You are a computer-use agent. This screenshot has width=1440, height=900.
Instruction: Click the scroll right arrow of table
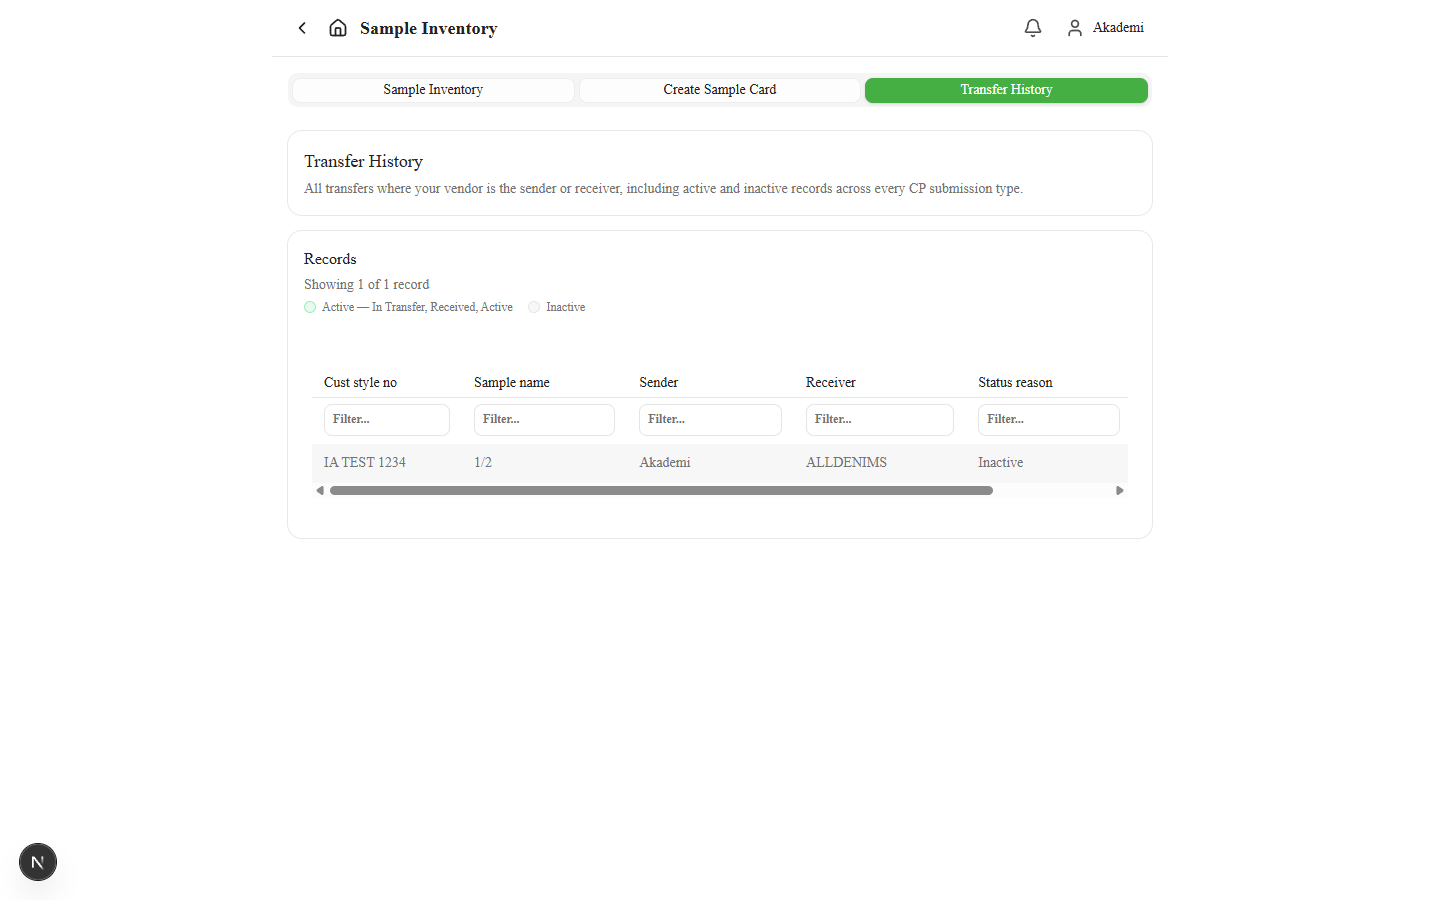1120,491
